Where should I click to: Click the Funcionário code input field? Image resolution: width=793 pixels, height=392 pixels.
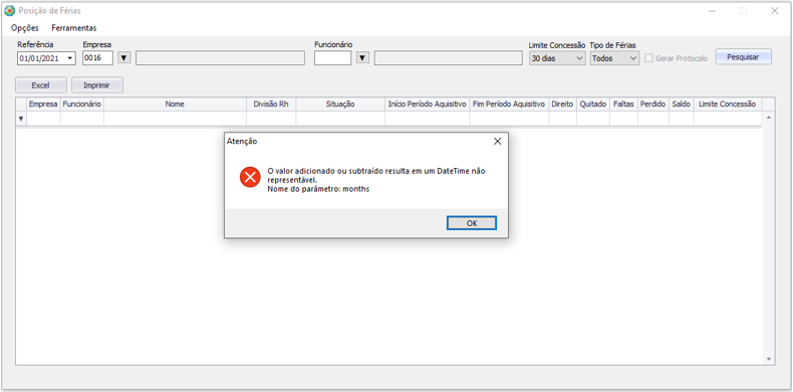pyautogui.click(x=332, y=58)
